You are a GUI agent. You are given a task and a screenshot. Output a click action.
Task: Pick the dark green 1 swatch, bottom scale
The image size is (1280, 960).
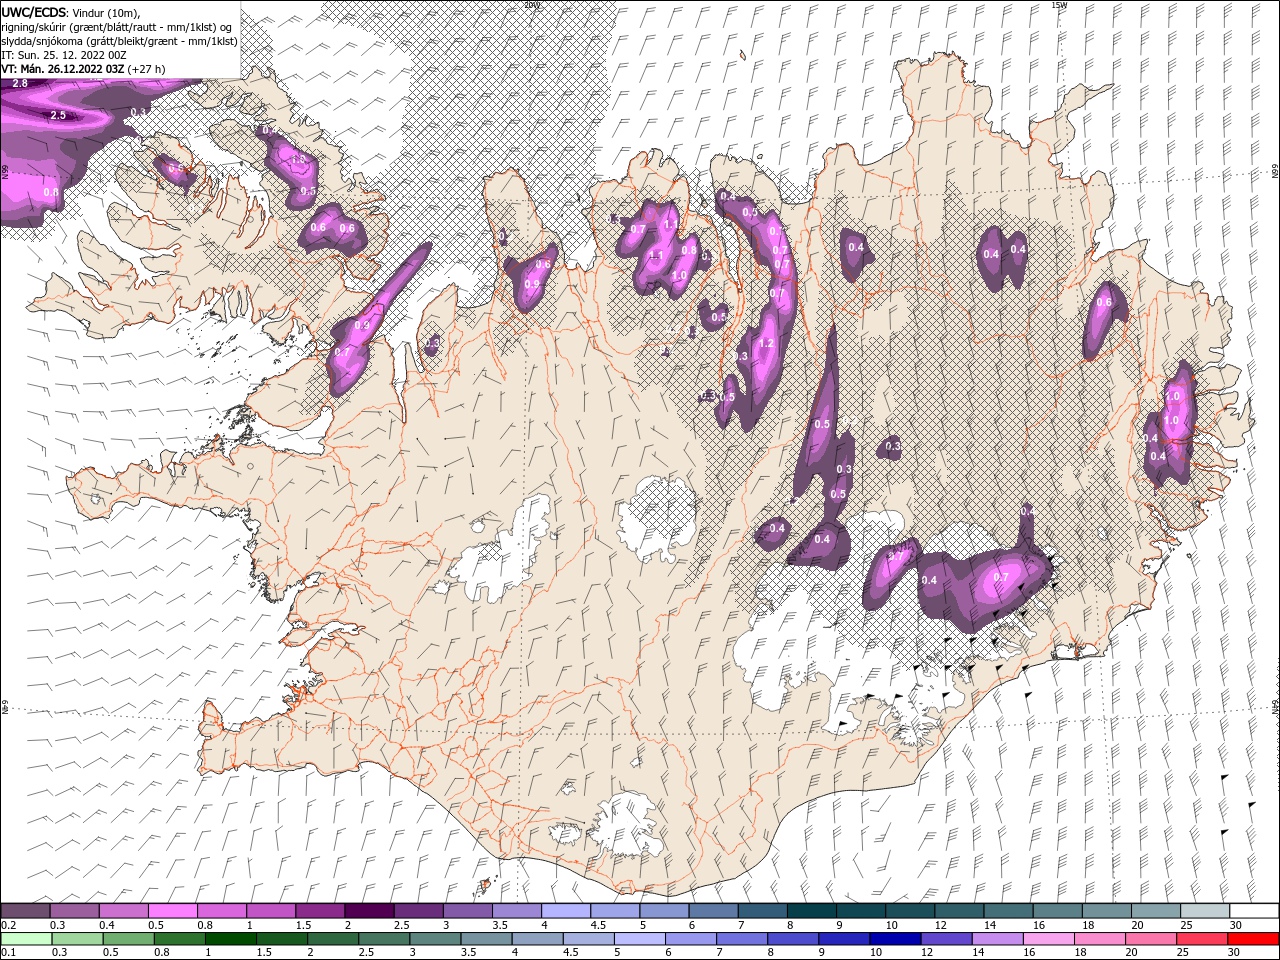point(230,939)
